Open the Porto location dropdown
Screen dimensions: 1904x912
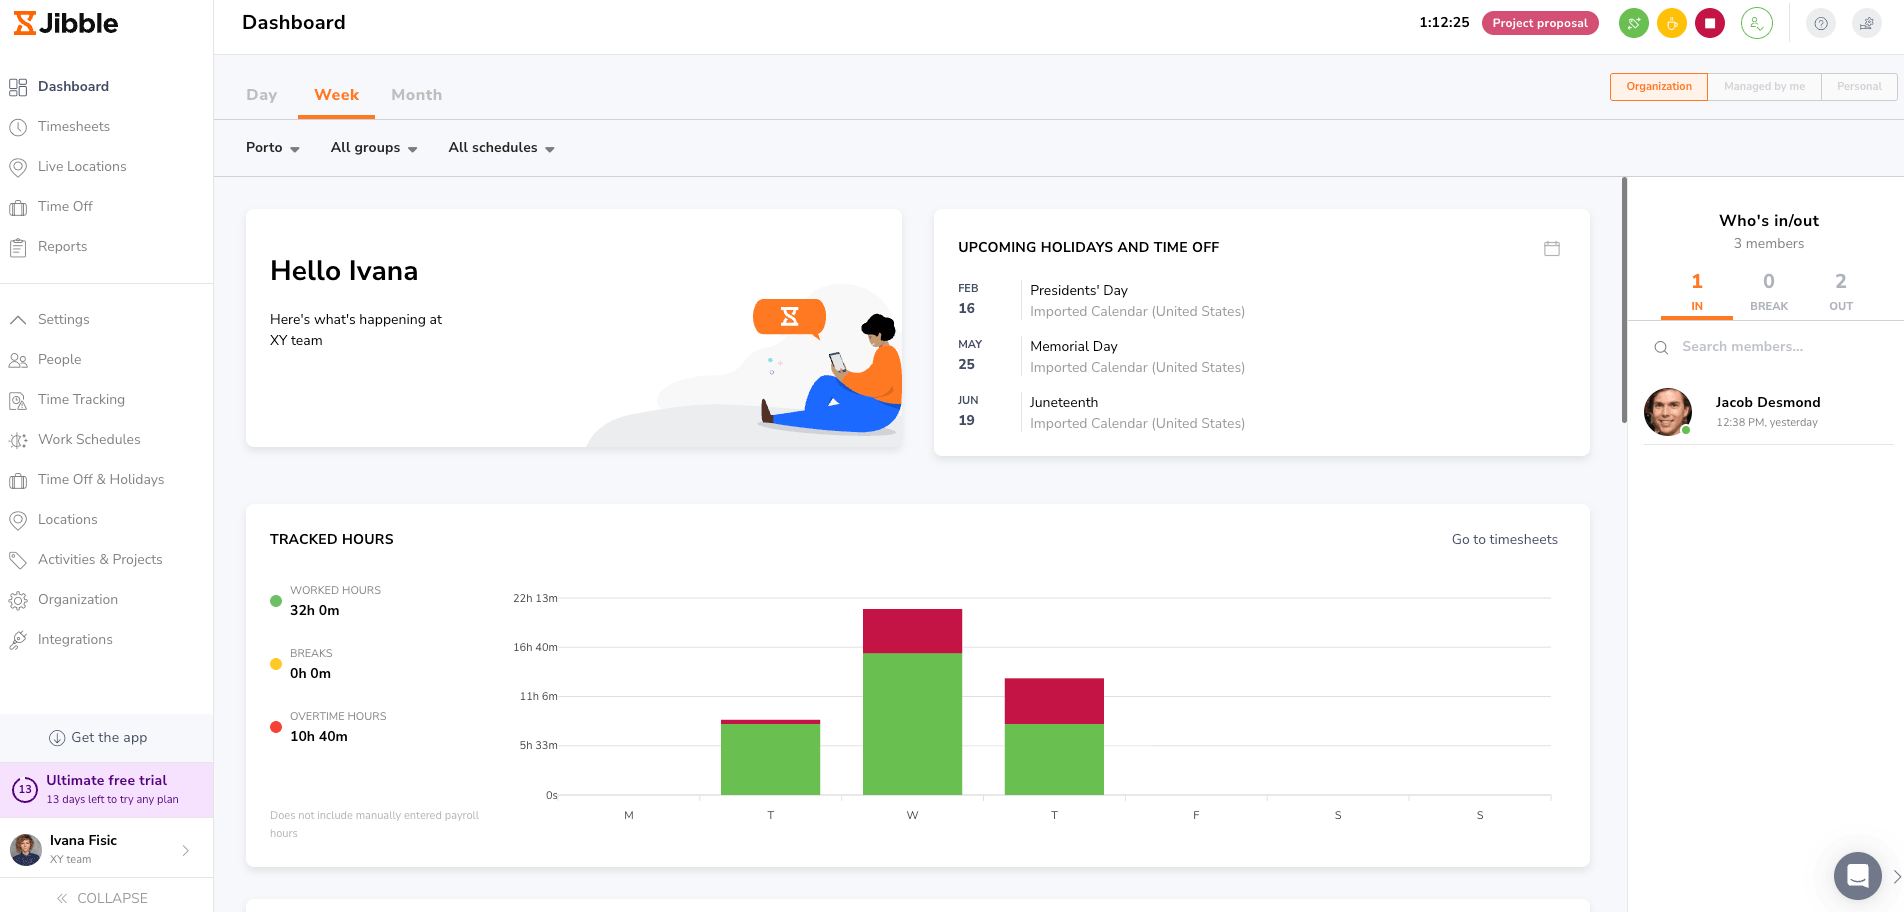pyautogui.click(x=272, y=148)
